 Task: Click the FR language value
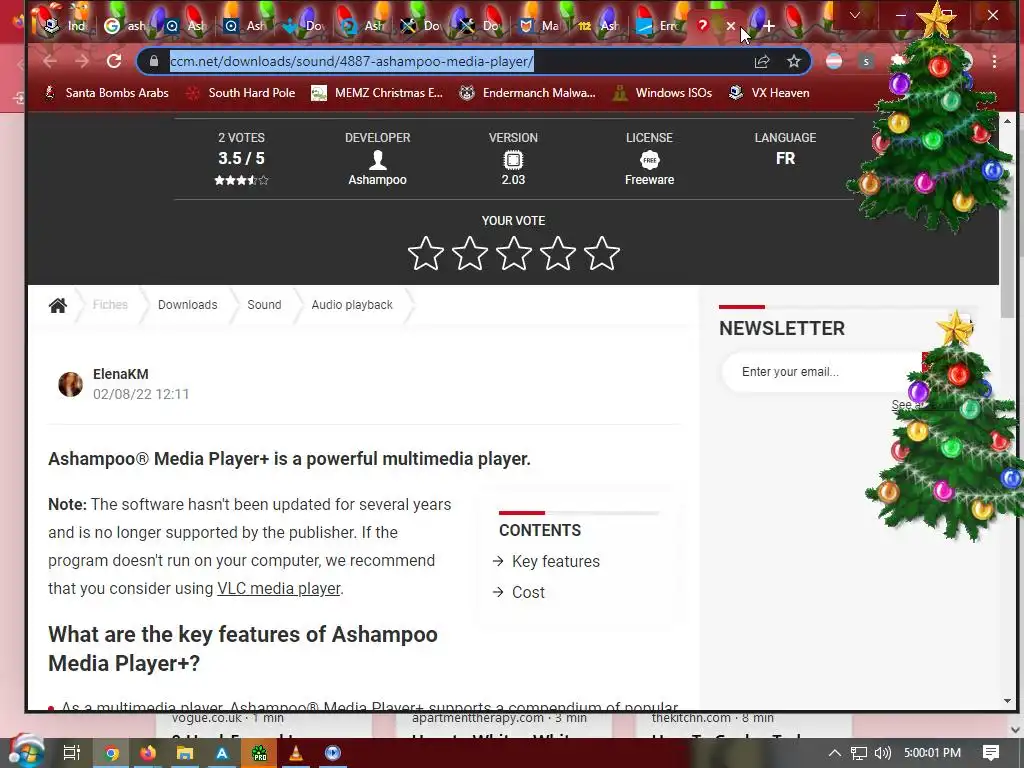click(785, 159)
